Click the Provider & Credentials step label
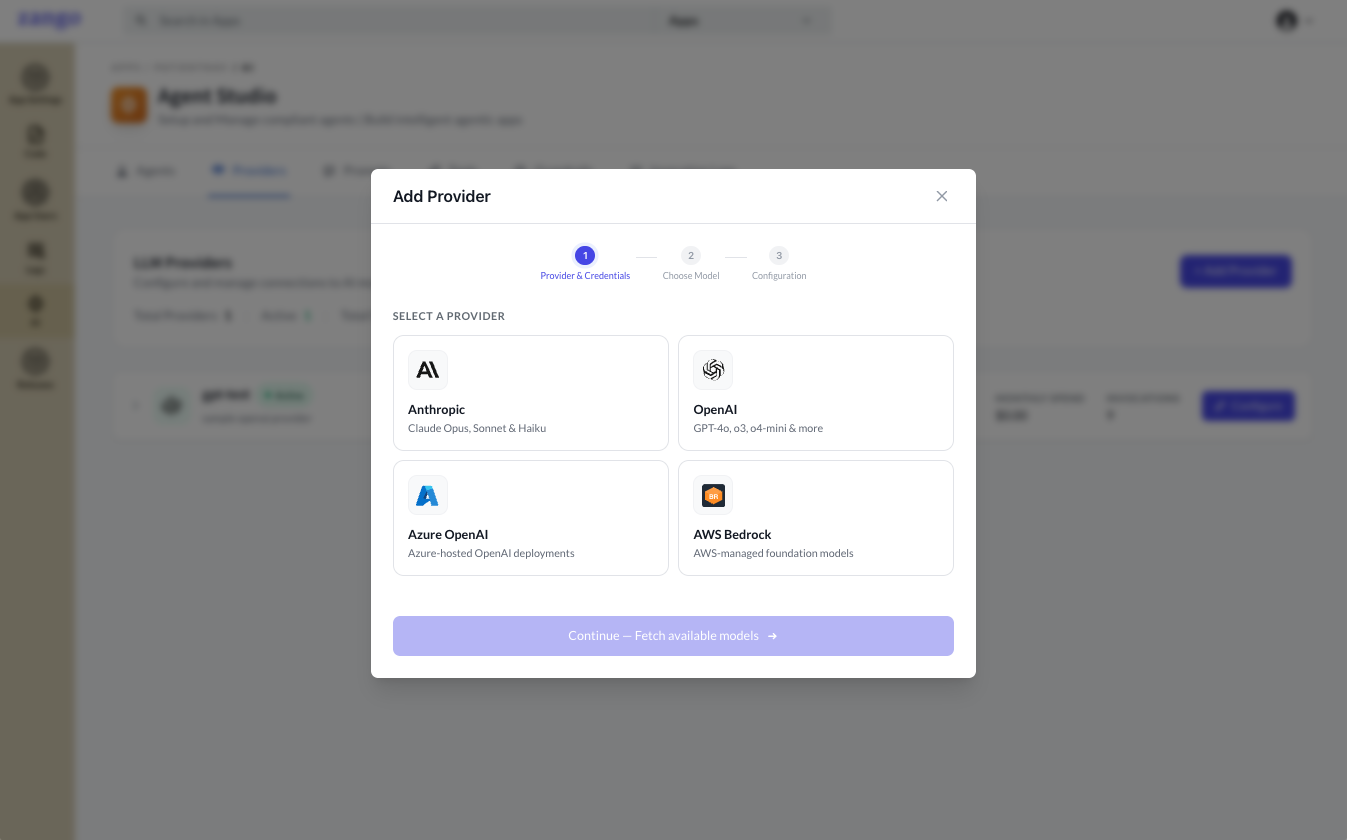 point(585,276)
